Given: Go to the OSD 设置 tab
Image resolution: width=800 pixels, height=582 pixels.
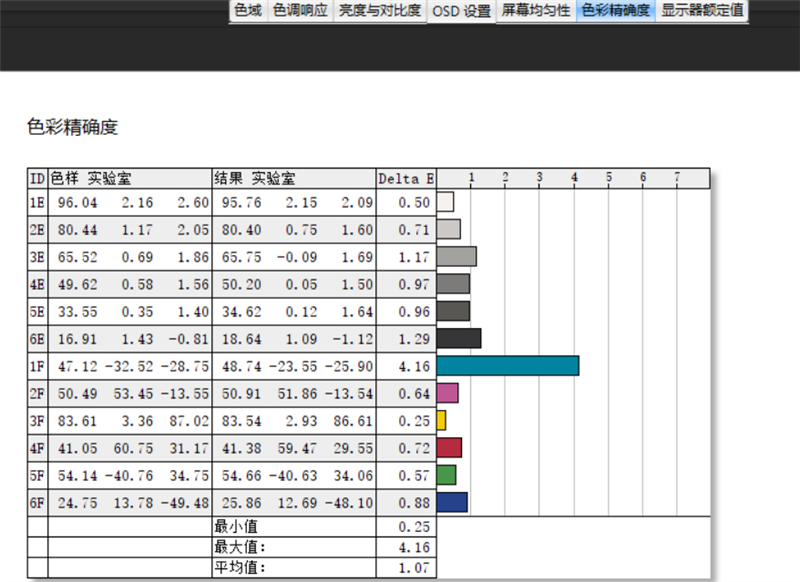Looking at the screenshot, I should [x=461, y=11].
